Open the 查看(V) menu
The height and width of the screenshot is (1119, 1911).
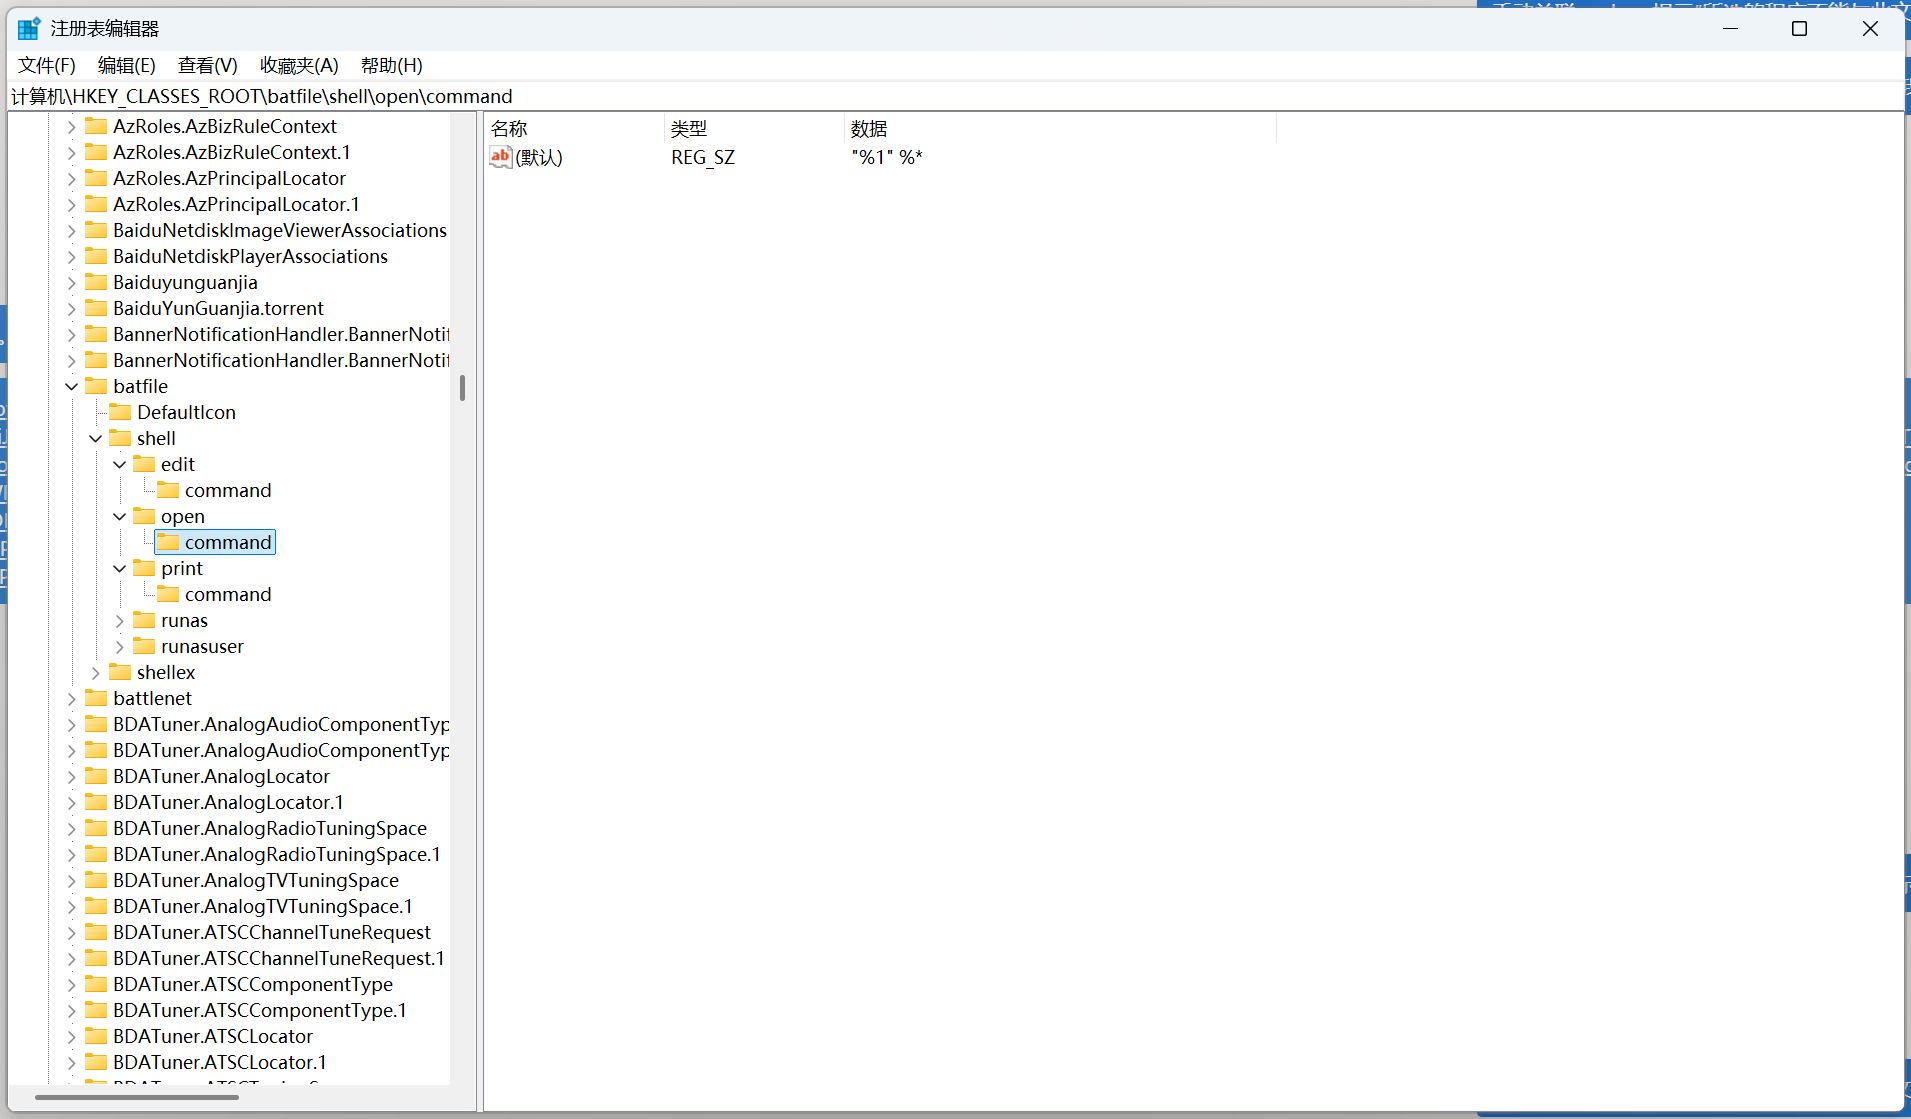pyautogui.click(x=208, y=65)
